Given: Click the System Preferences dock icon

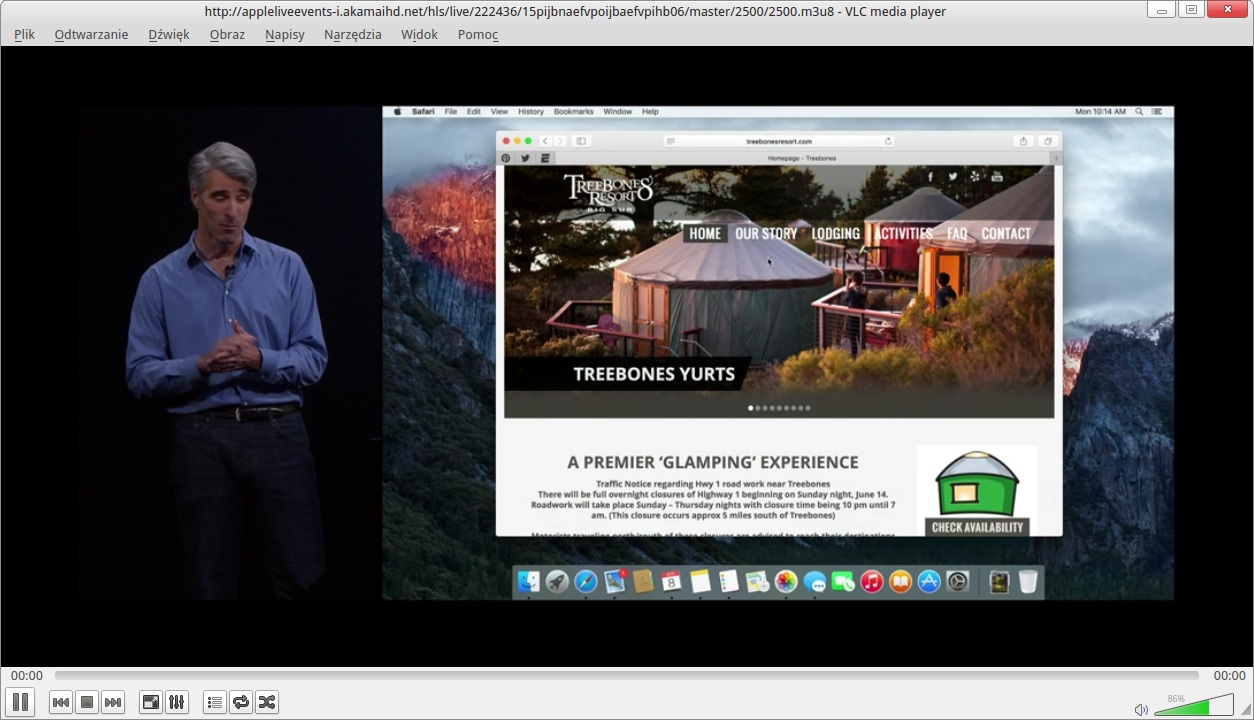Looking at the screenshot, I should click(958, 581).
